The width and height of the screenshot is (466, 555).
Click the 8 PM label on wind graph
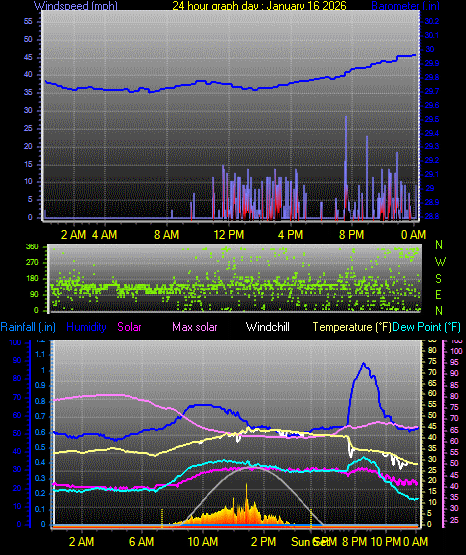tap(351, 235)
